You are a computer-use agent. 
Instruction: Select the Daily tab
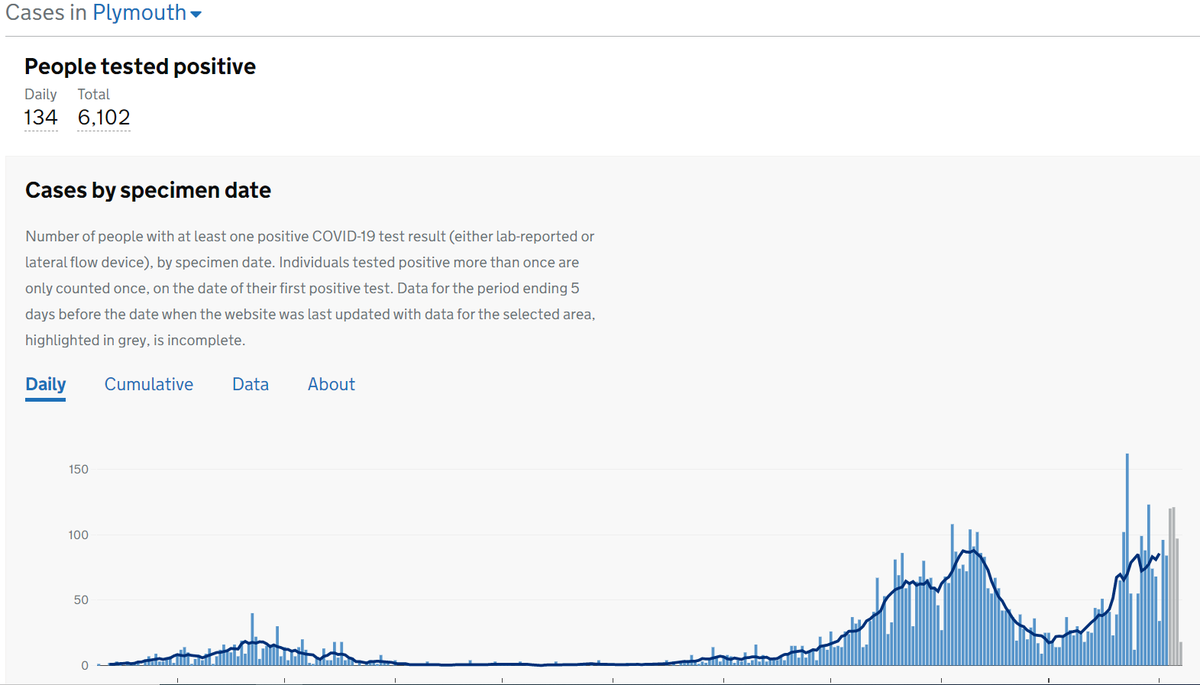coord(46,384)
